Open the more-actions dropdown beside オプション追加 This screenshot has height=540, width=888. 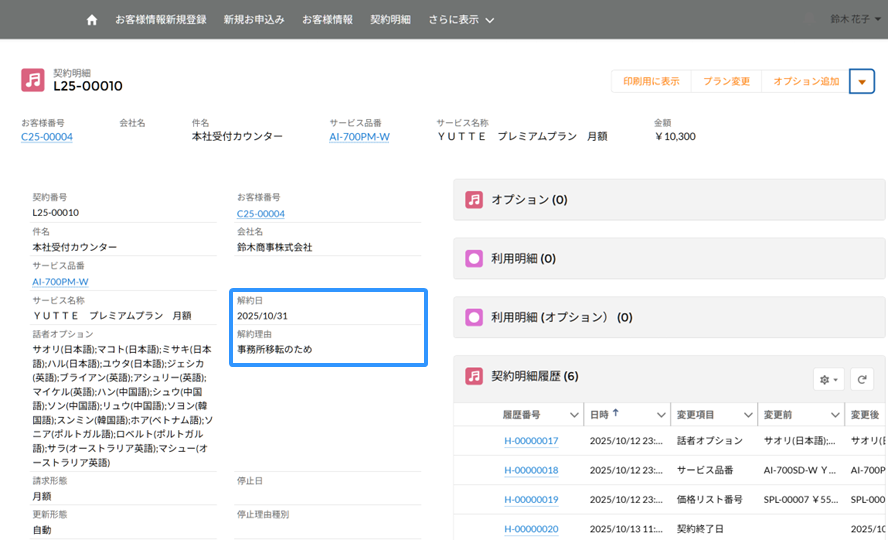coord(862,81)
